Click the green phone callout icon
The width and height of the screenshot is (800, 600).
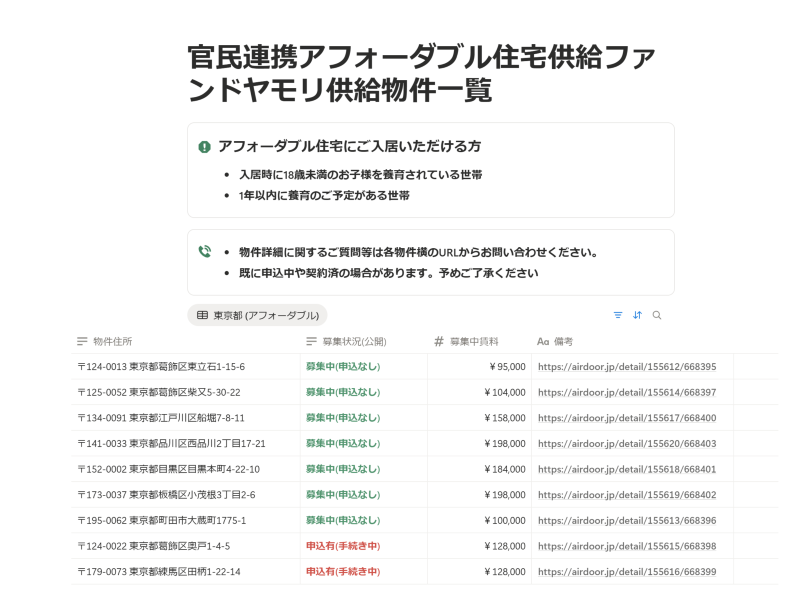coord(205,251)
